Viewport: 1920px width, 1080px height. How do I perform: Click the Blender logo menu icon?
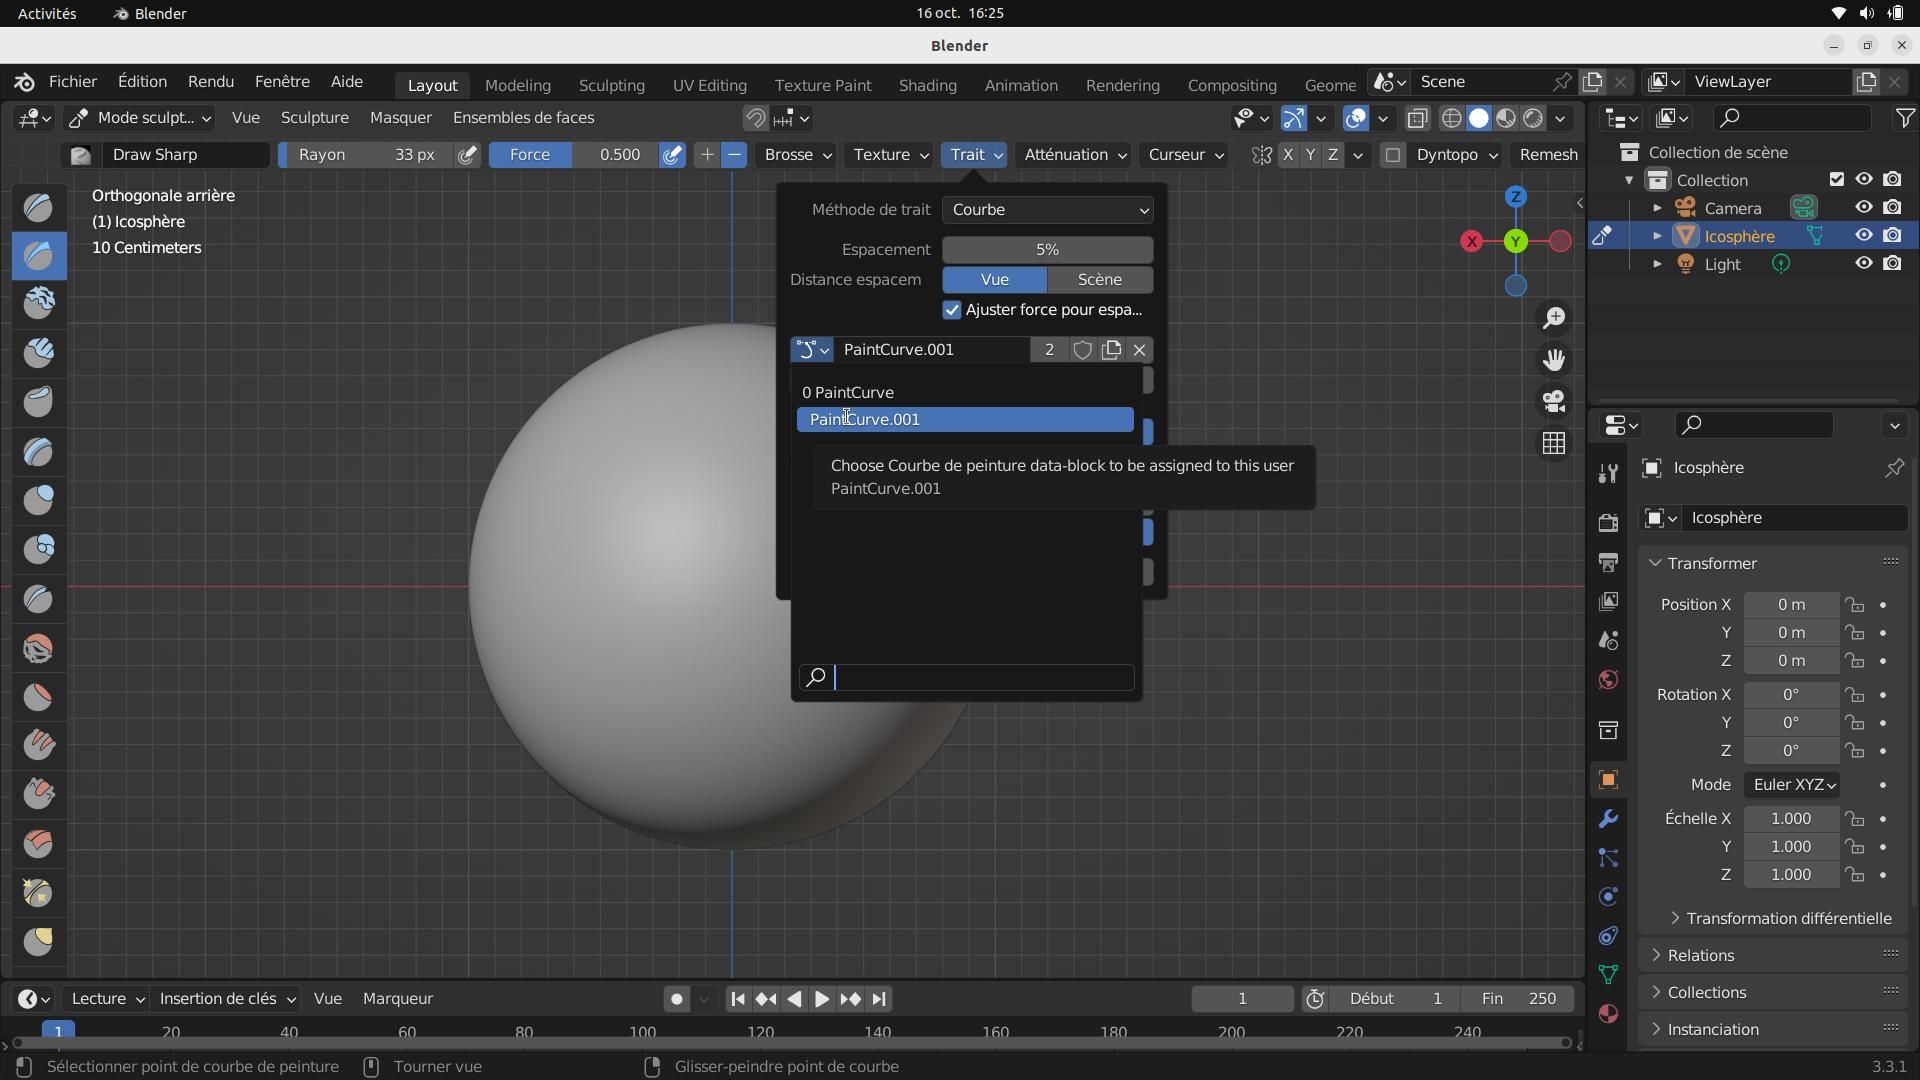click(x=24, y=82)
